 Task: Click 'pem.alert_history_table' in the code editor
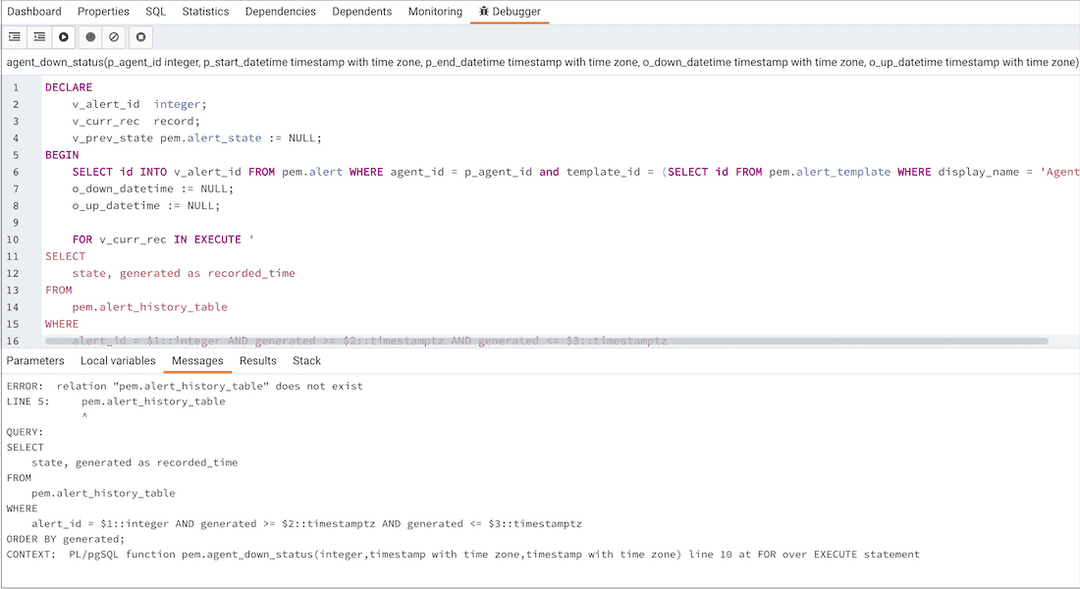click(149, 307)
